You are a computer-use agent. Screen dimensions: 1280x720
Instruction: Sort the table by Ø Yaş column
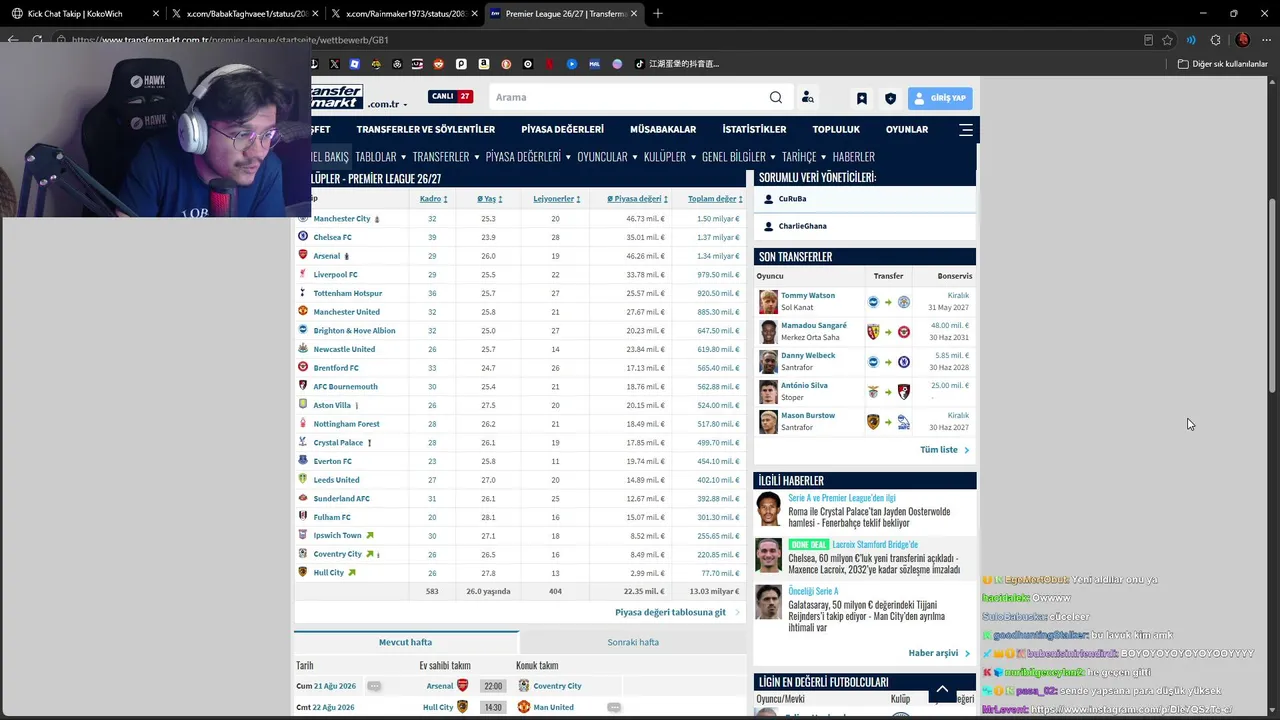pos(489,199)
